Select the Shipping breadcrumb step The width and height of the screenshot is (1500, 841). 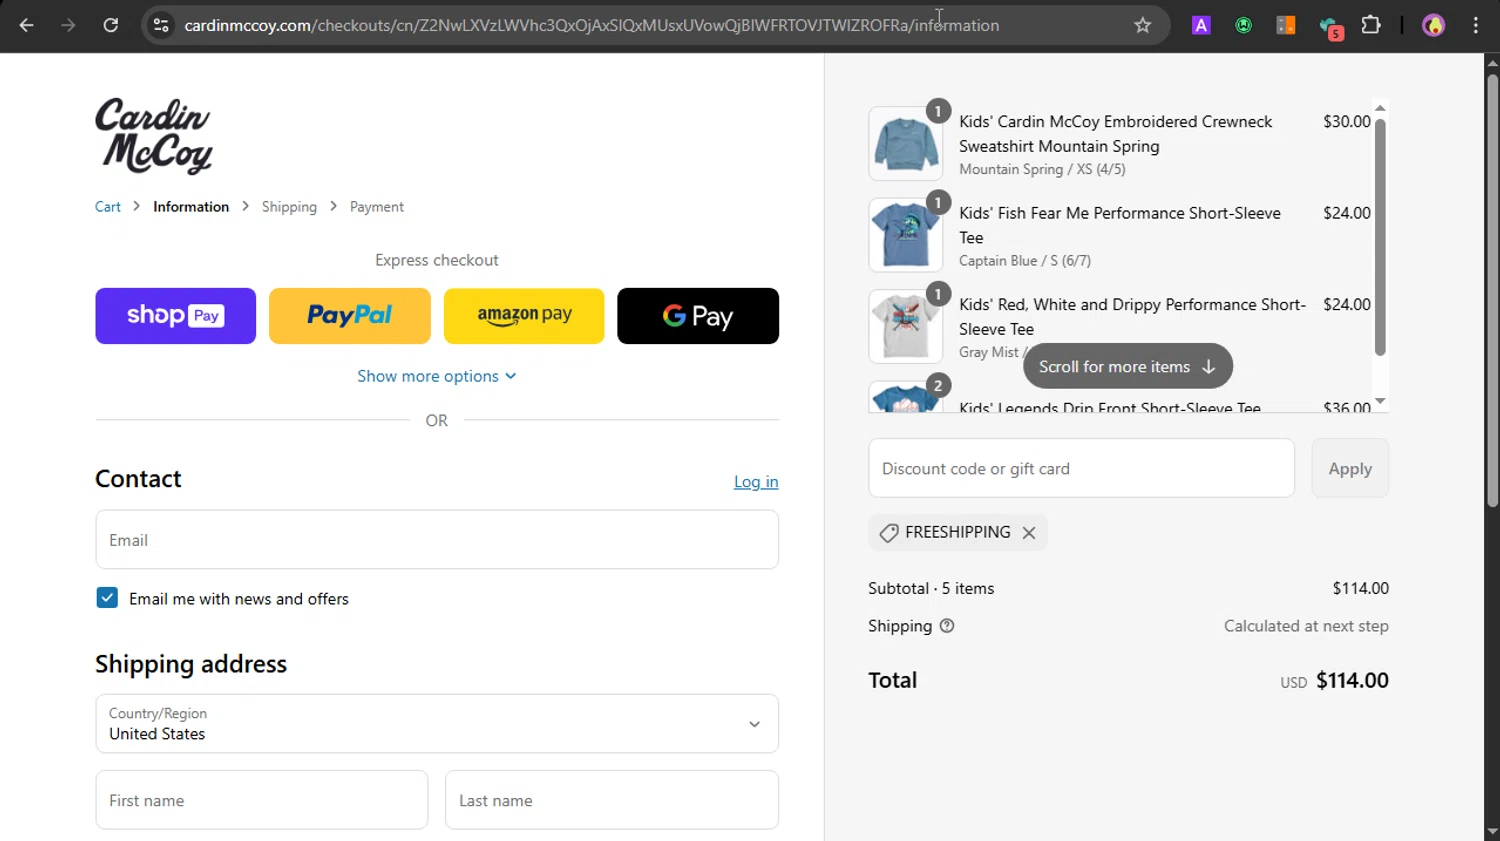click(289, 207)
